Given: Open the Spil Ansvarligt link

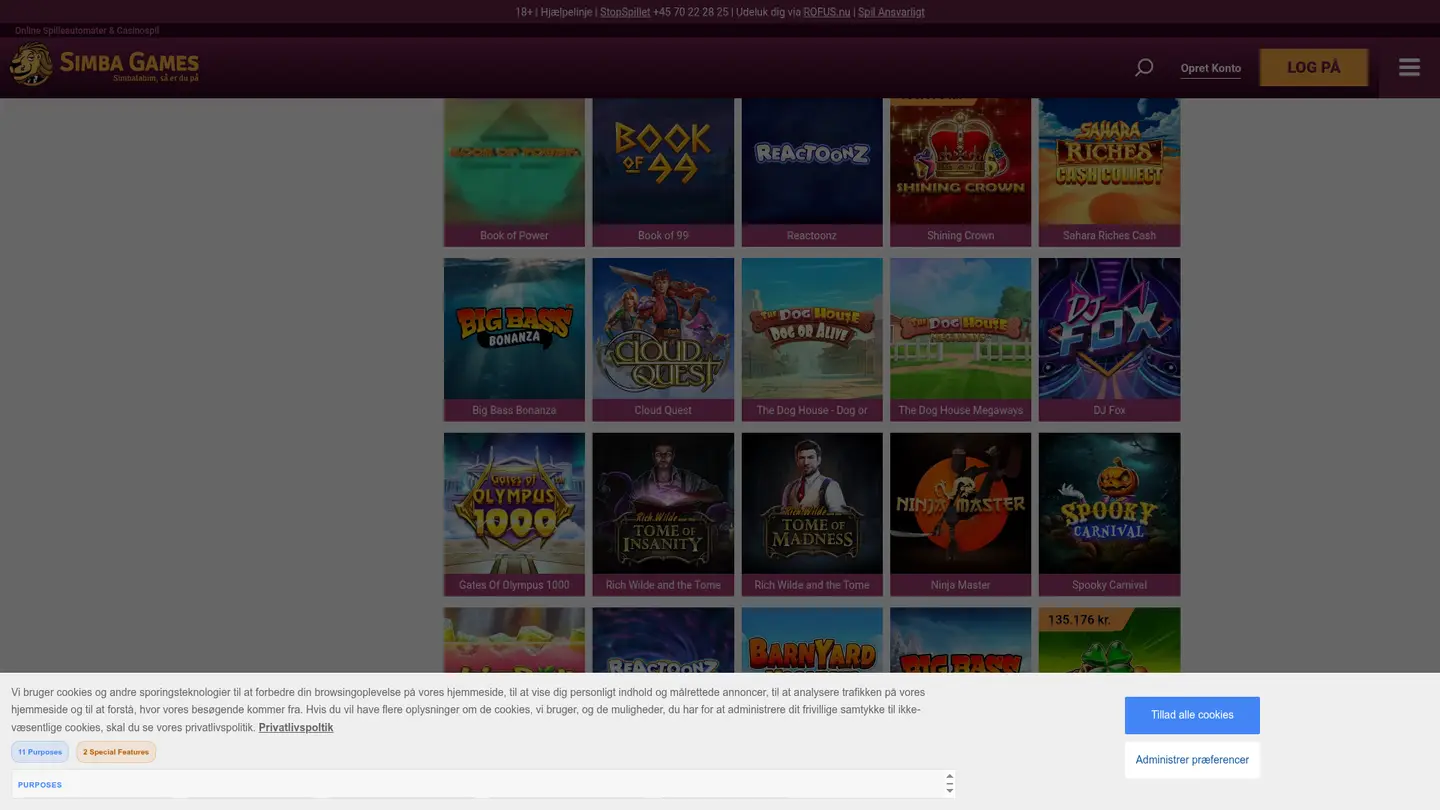Looking at the screenshot, I should pyautogui.click(x=891, y=12).
